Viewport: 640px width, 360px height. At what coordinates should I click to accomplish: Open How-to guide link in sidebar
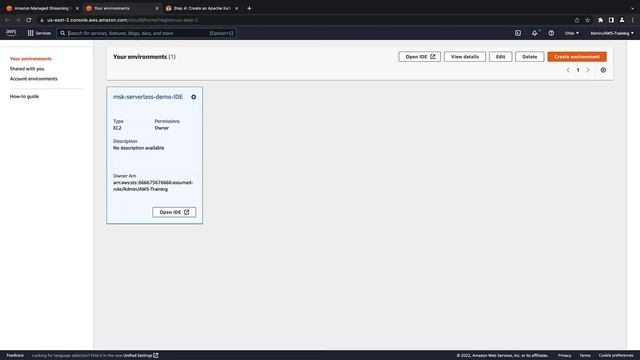[24, 96]
